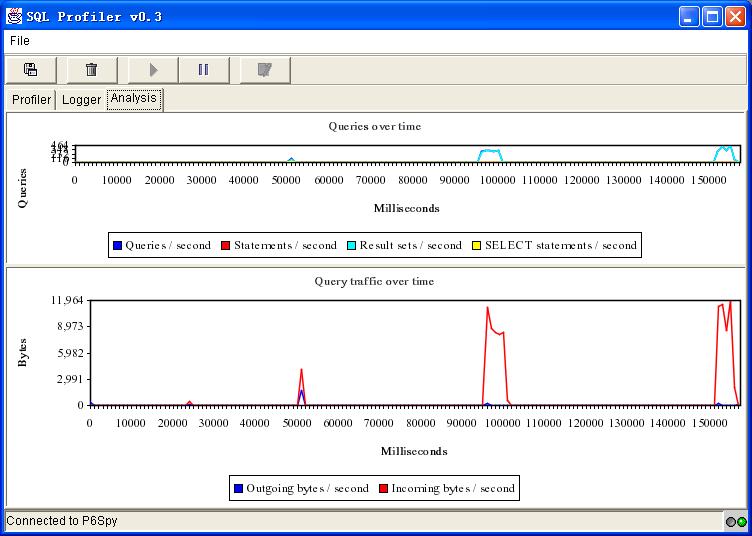752x536 pixels.
Task: Click the trash can clear button
Action: 92,70
